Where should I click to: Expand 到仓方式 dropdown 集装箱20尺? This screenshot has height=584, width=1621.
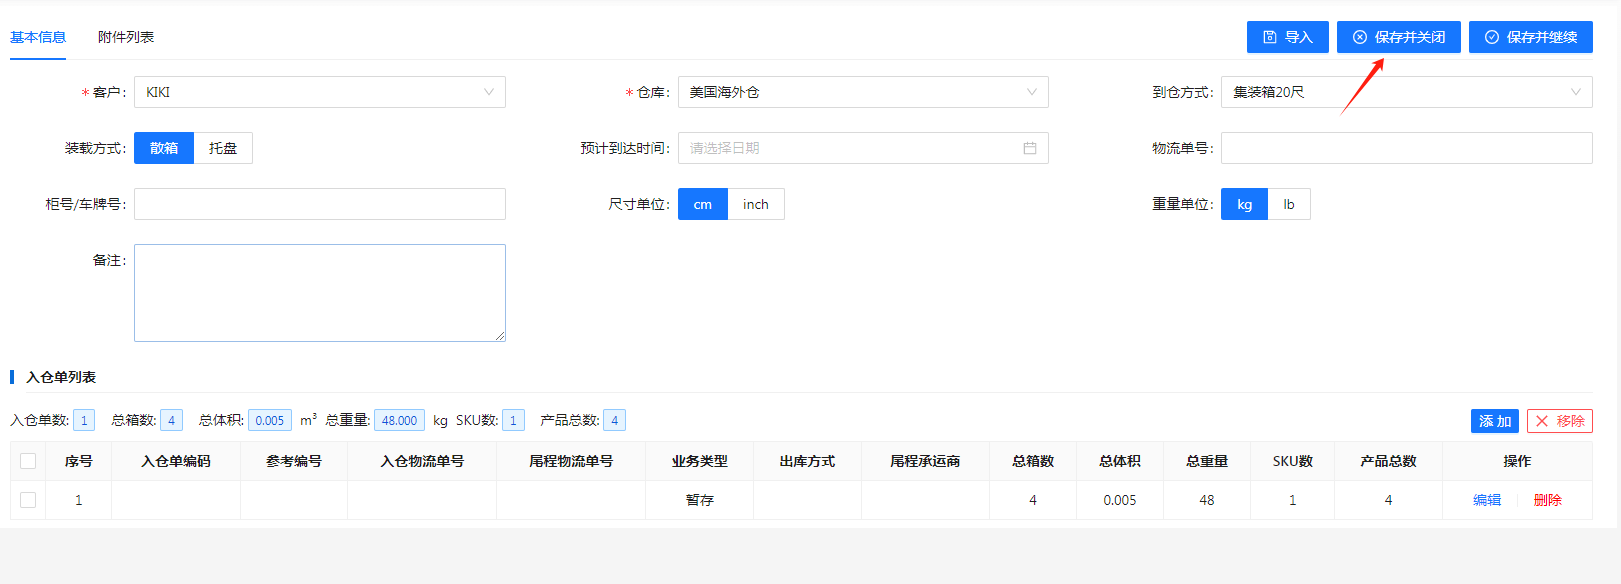coord(1406,92)
